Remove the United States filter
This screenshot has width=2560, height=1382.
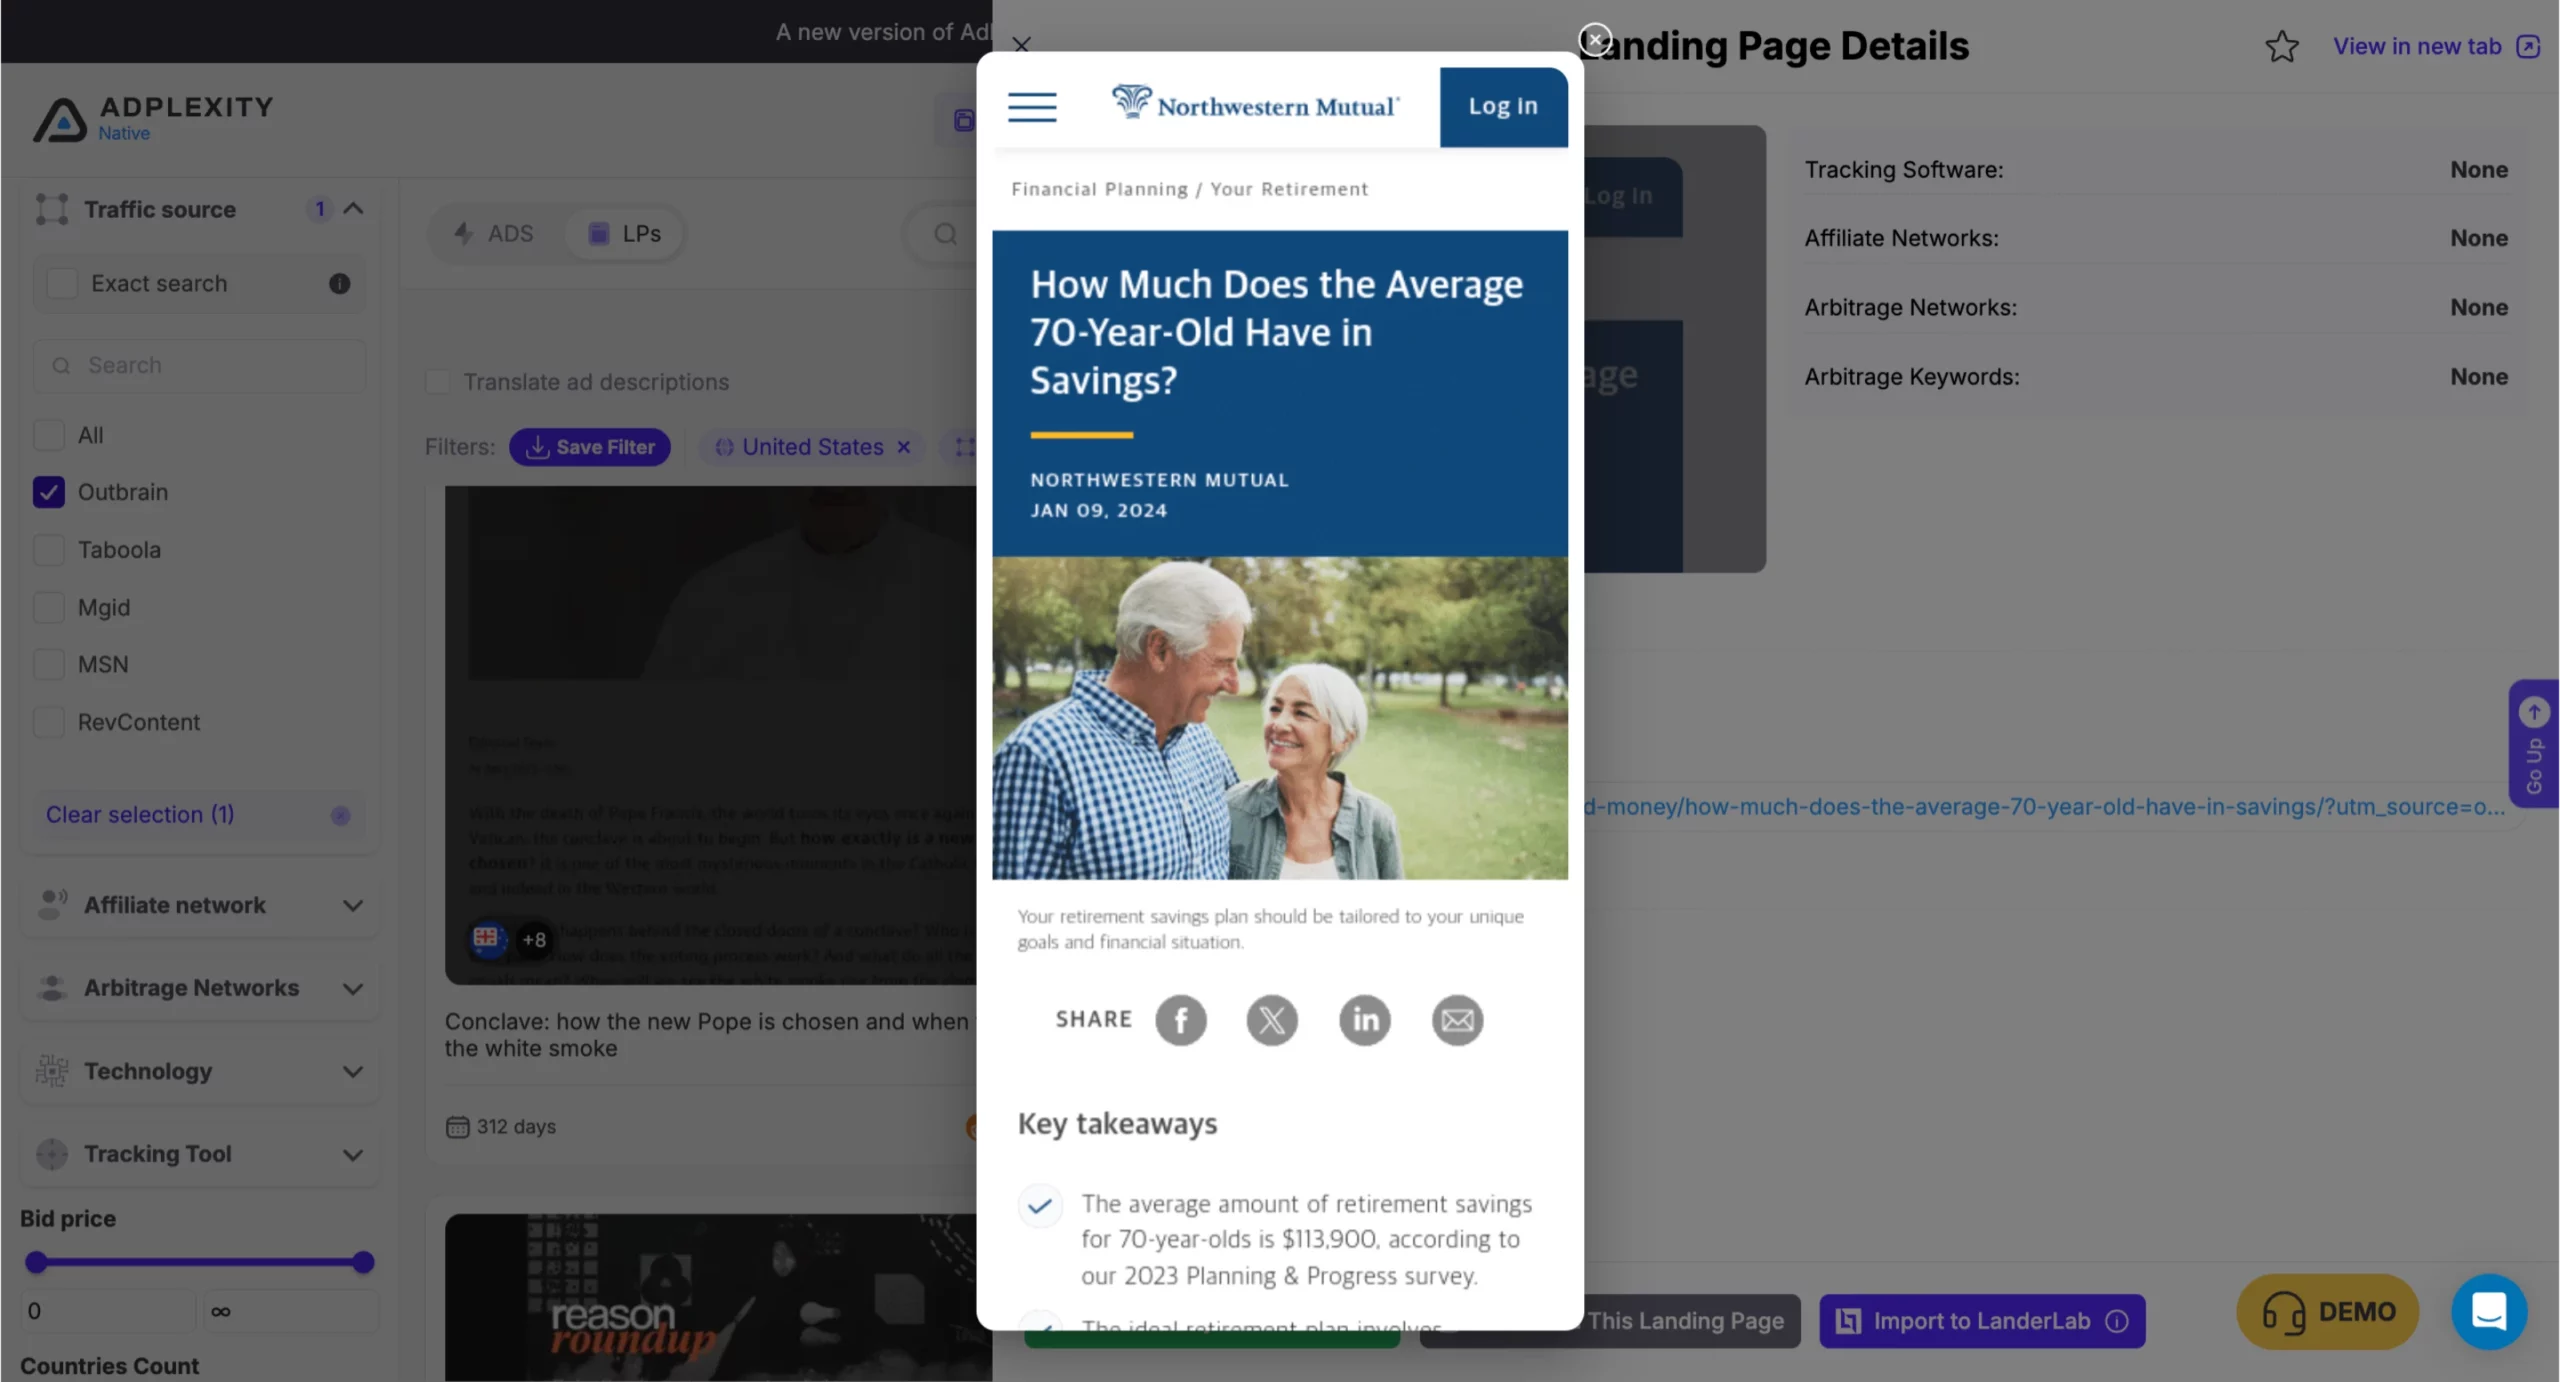(x=904, y=447)
